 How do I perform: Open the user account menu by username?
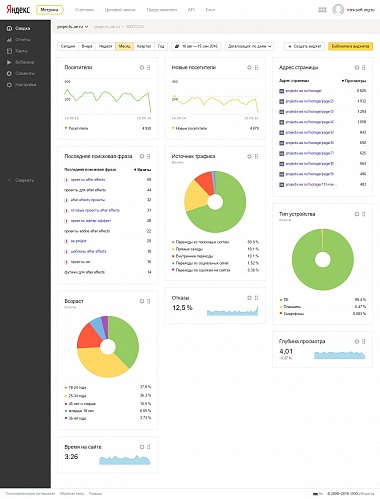[x=361, y=10]
